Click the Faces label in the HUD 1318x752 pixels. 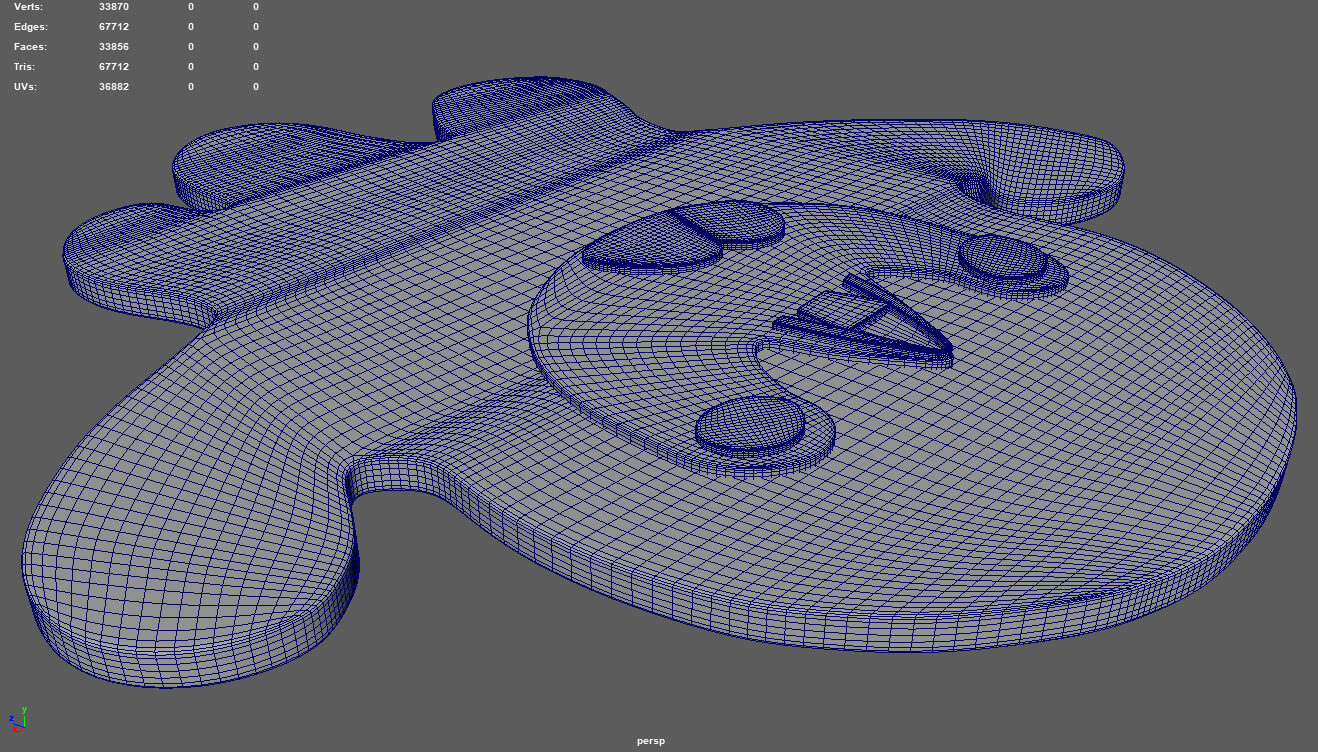(30, 47)
